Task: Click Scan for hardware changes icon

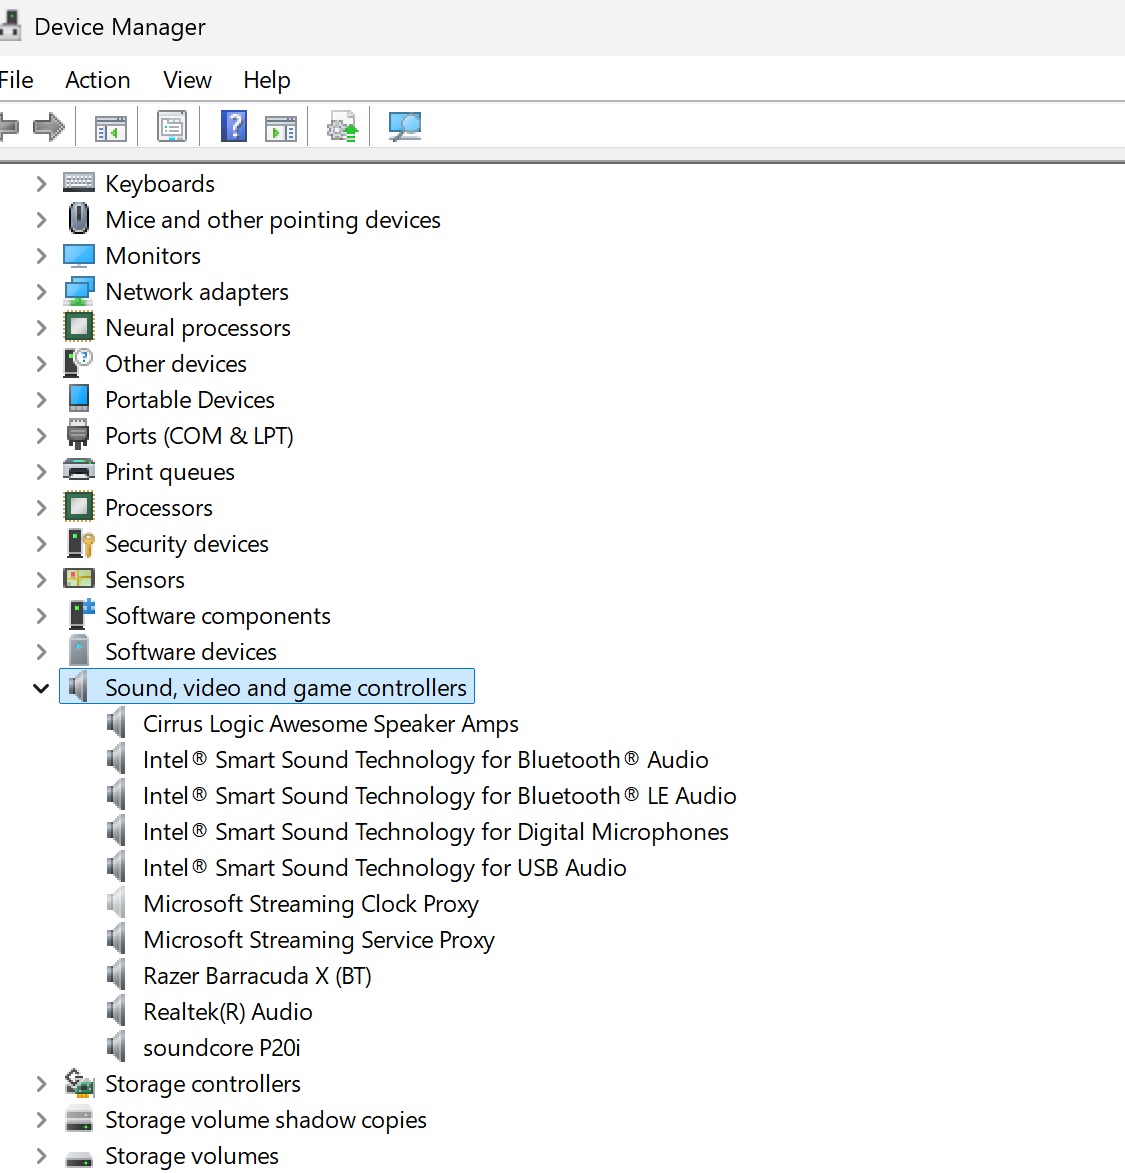Action: [x=405, y=126]
